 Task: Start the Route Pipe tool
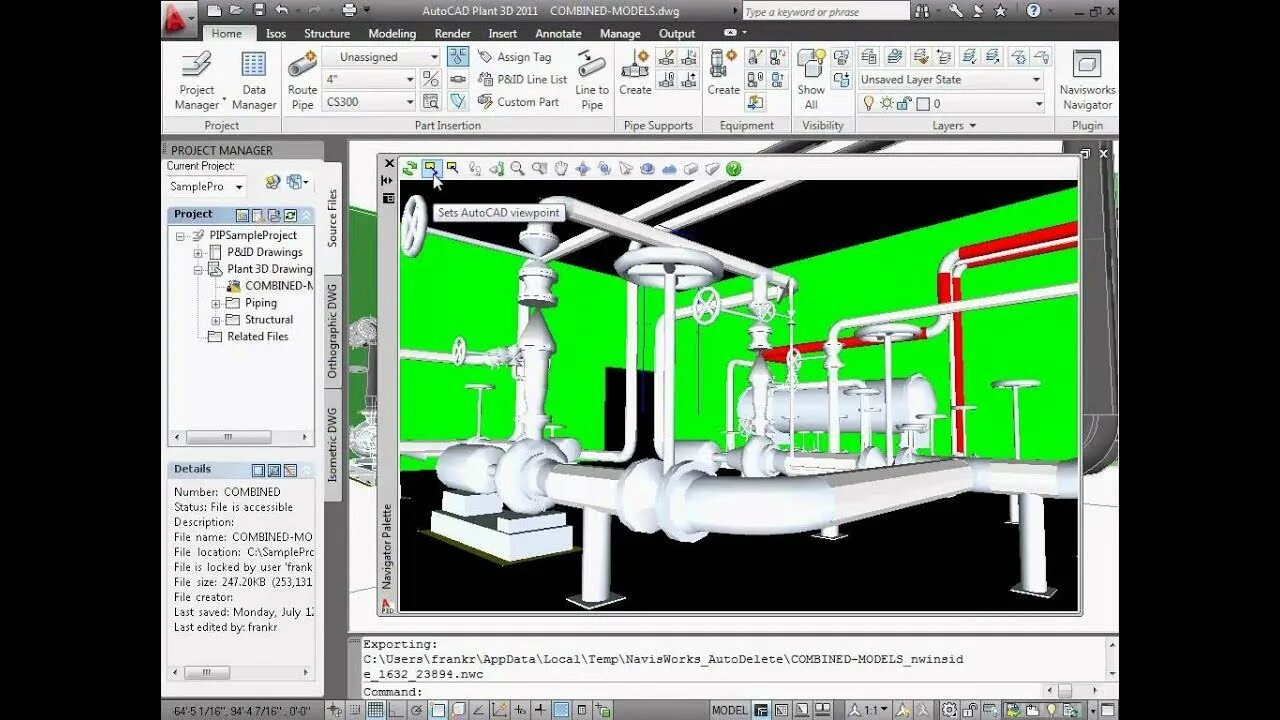(x=302, y=80)
